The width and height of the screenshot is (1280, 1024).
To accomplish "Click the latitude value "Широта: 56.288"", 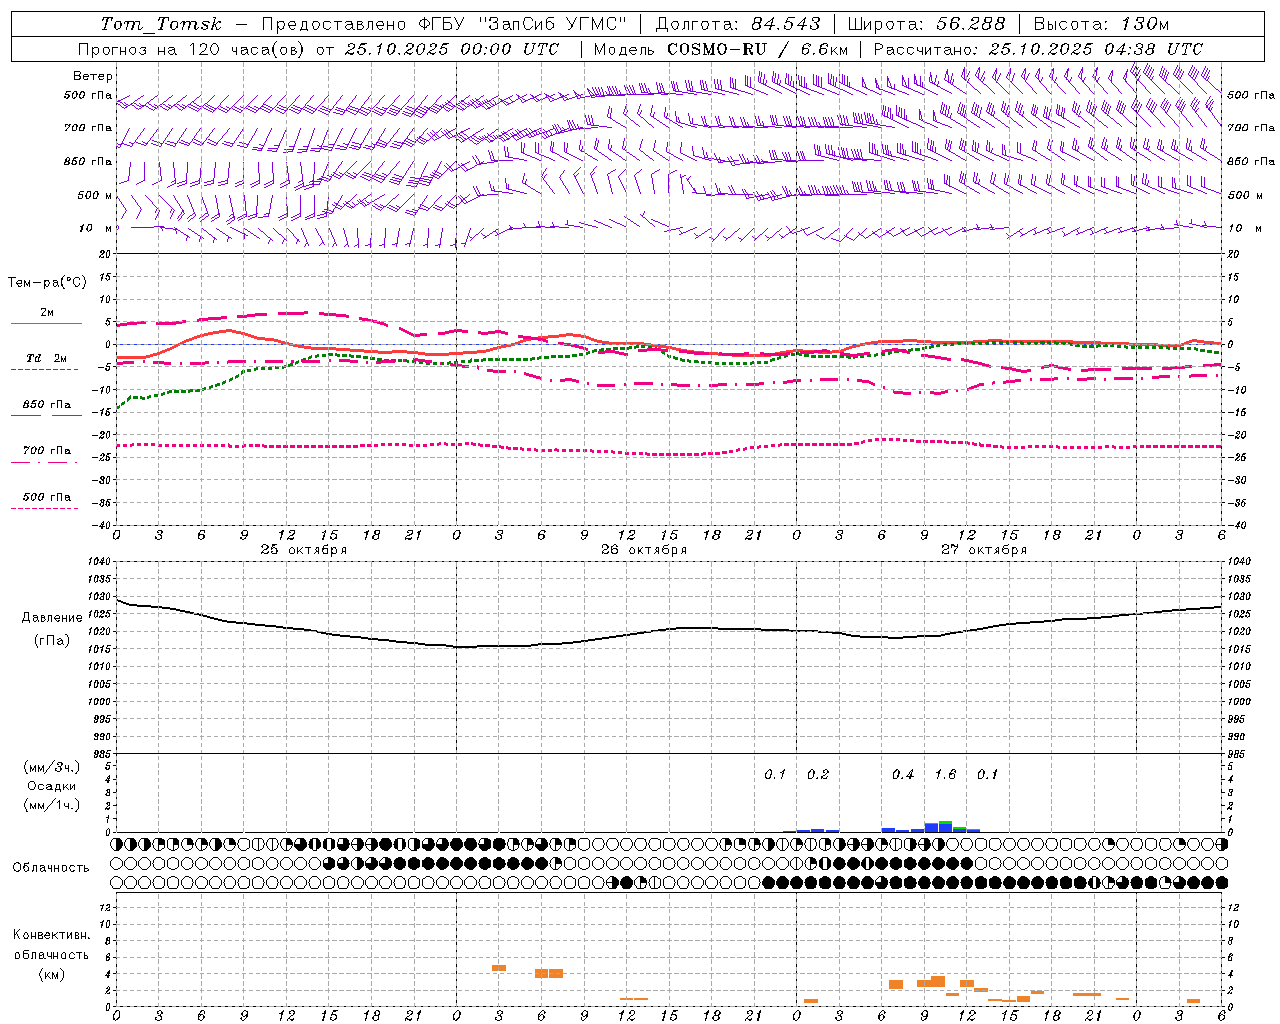I will [x=927, y=24].
